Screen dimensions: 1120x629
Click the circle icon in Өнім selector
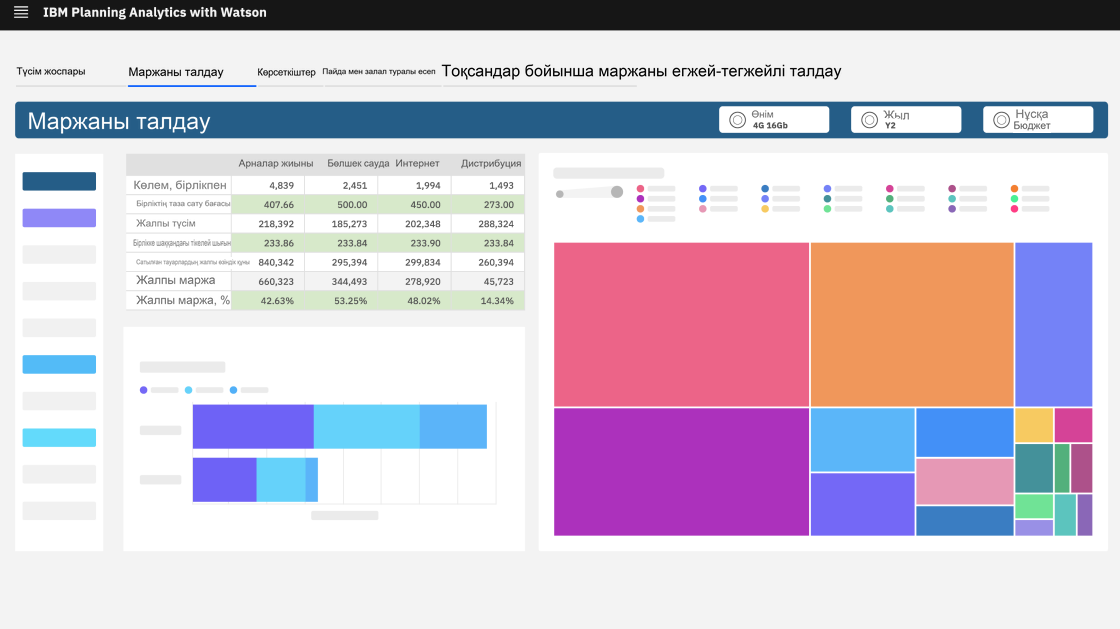click(737, 120)
